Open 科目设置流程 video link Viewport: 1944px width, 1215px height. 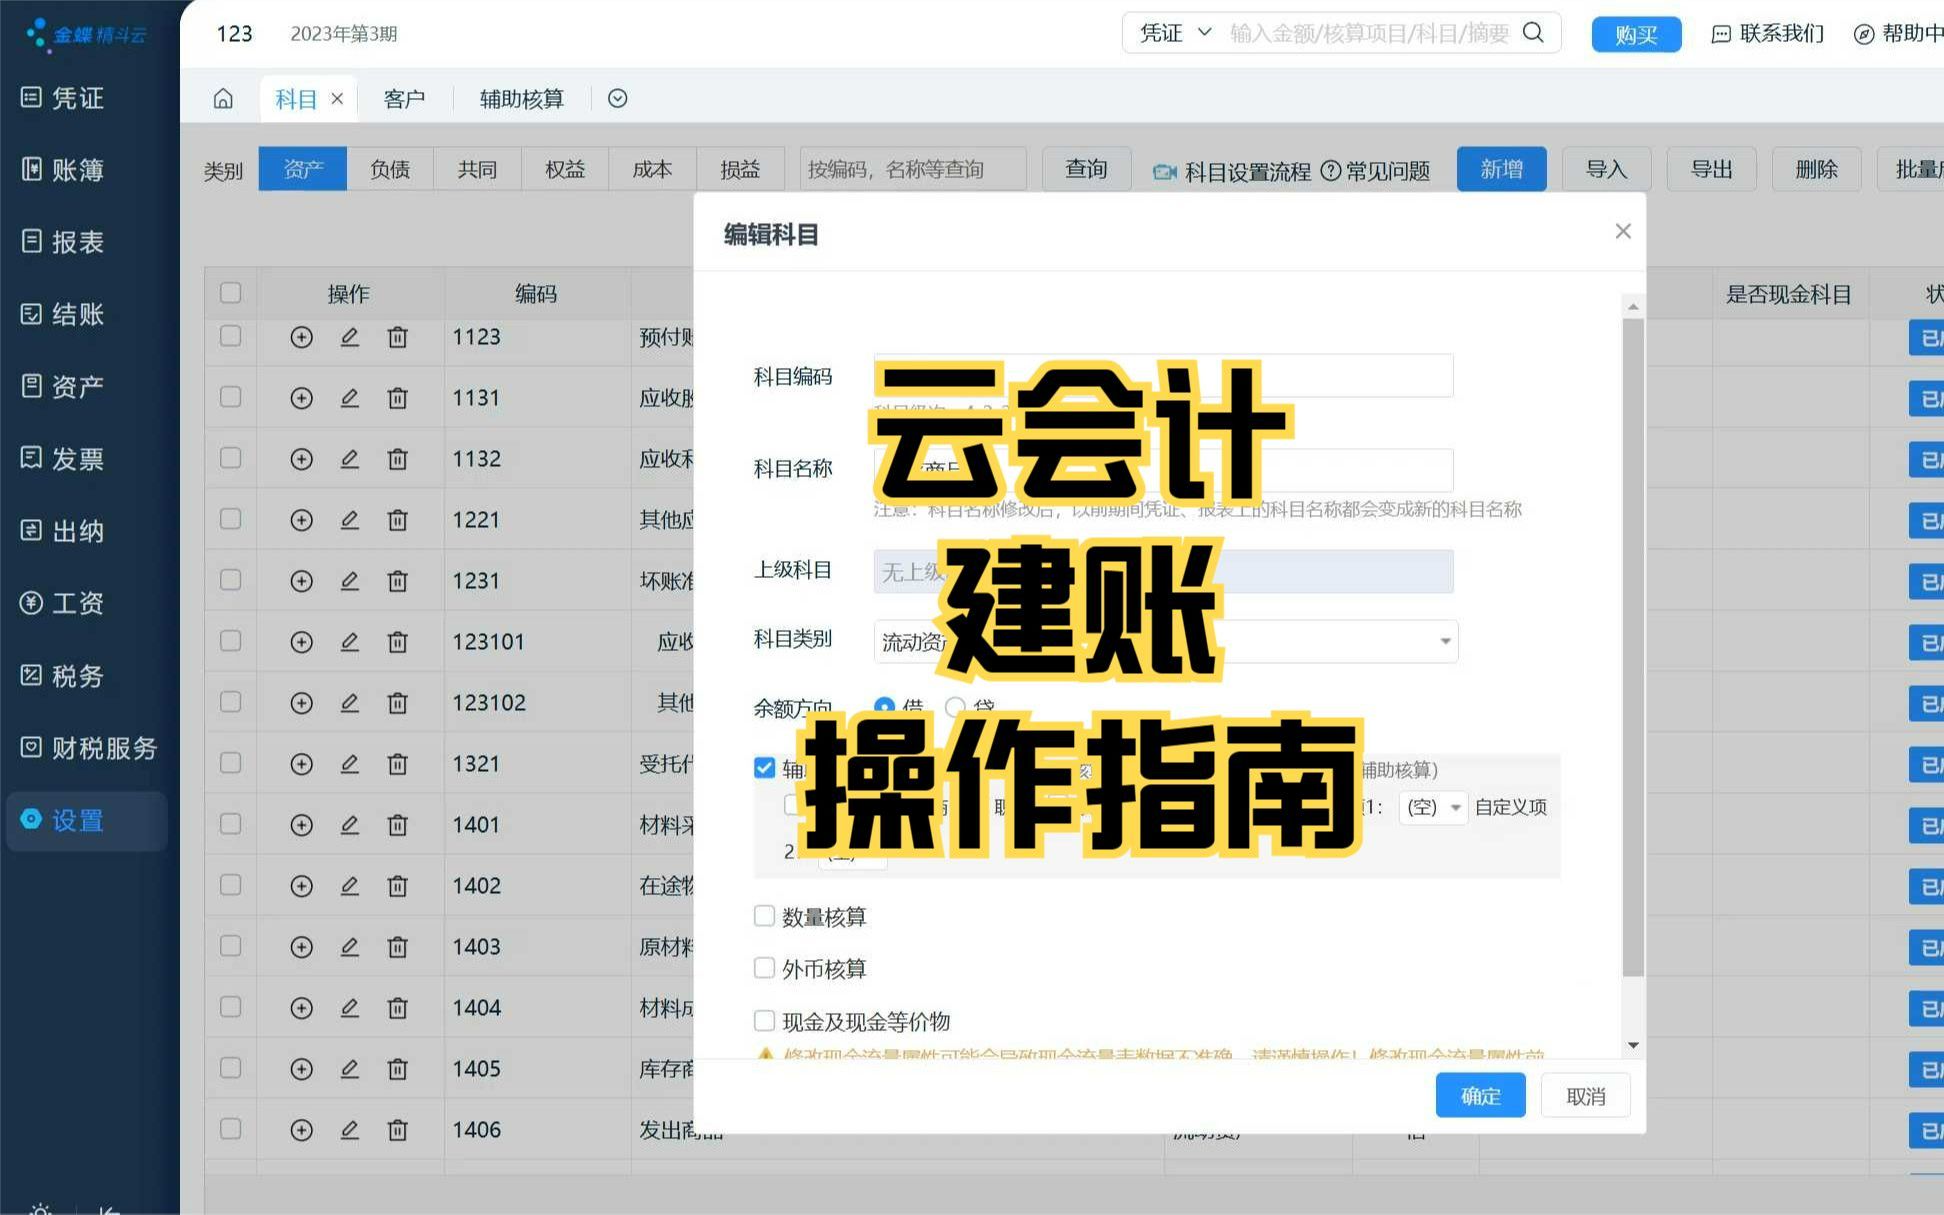click(x=1231, y=172)
